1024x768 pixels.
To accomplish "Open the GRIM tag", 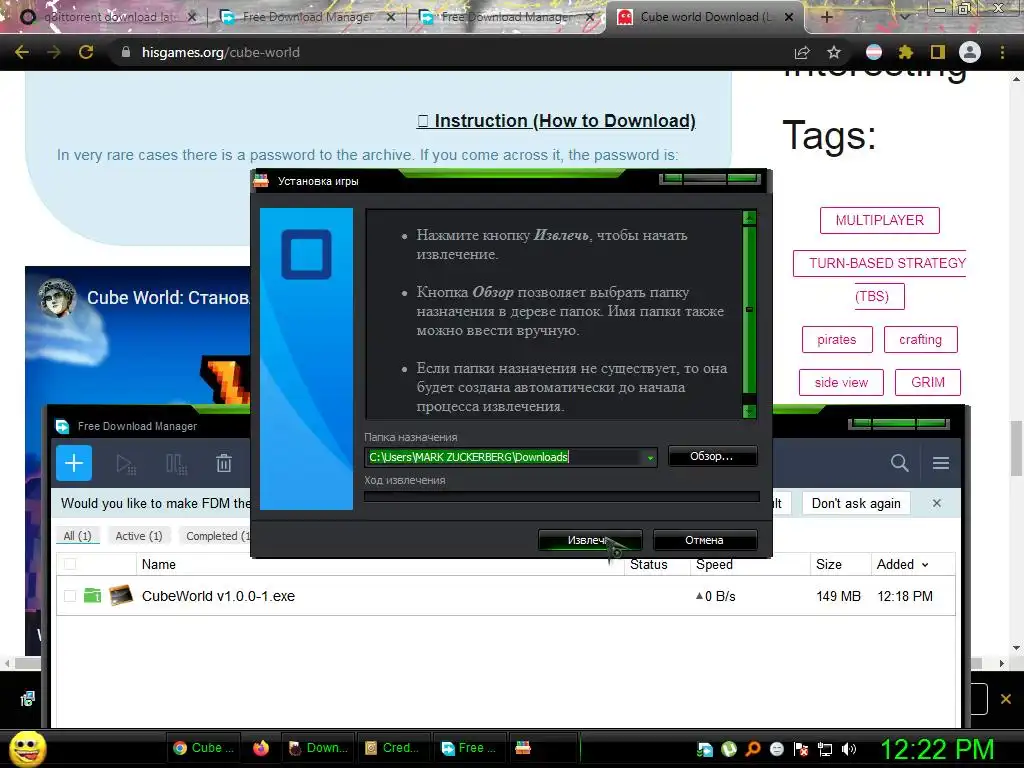I will pos(928,383).
